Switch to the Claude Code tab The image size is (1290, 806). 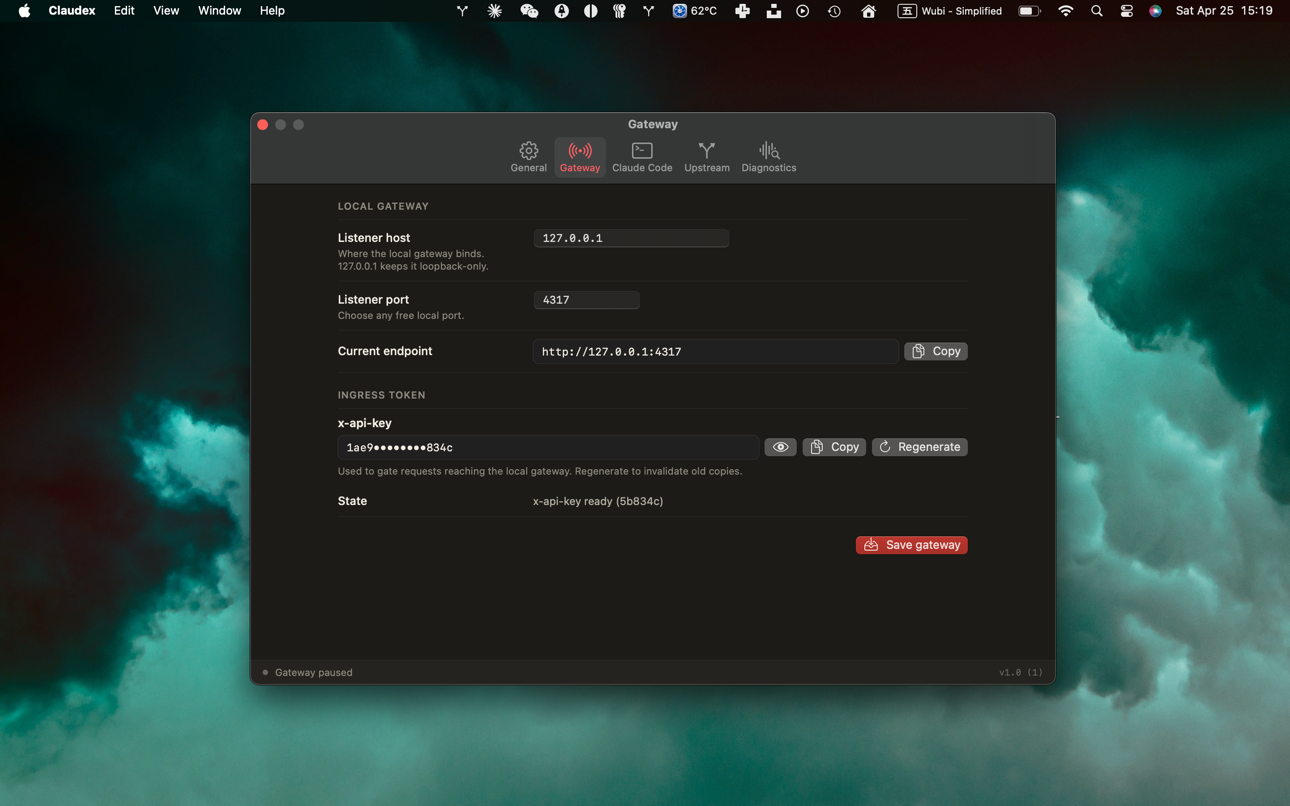(642, 157)
